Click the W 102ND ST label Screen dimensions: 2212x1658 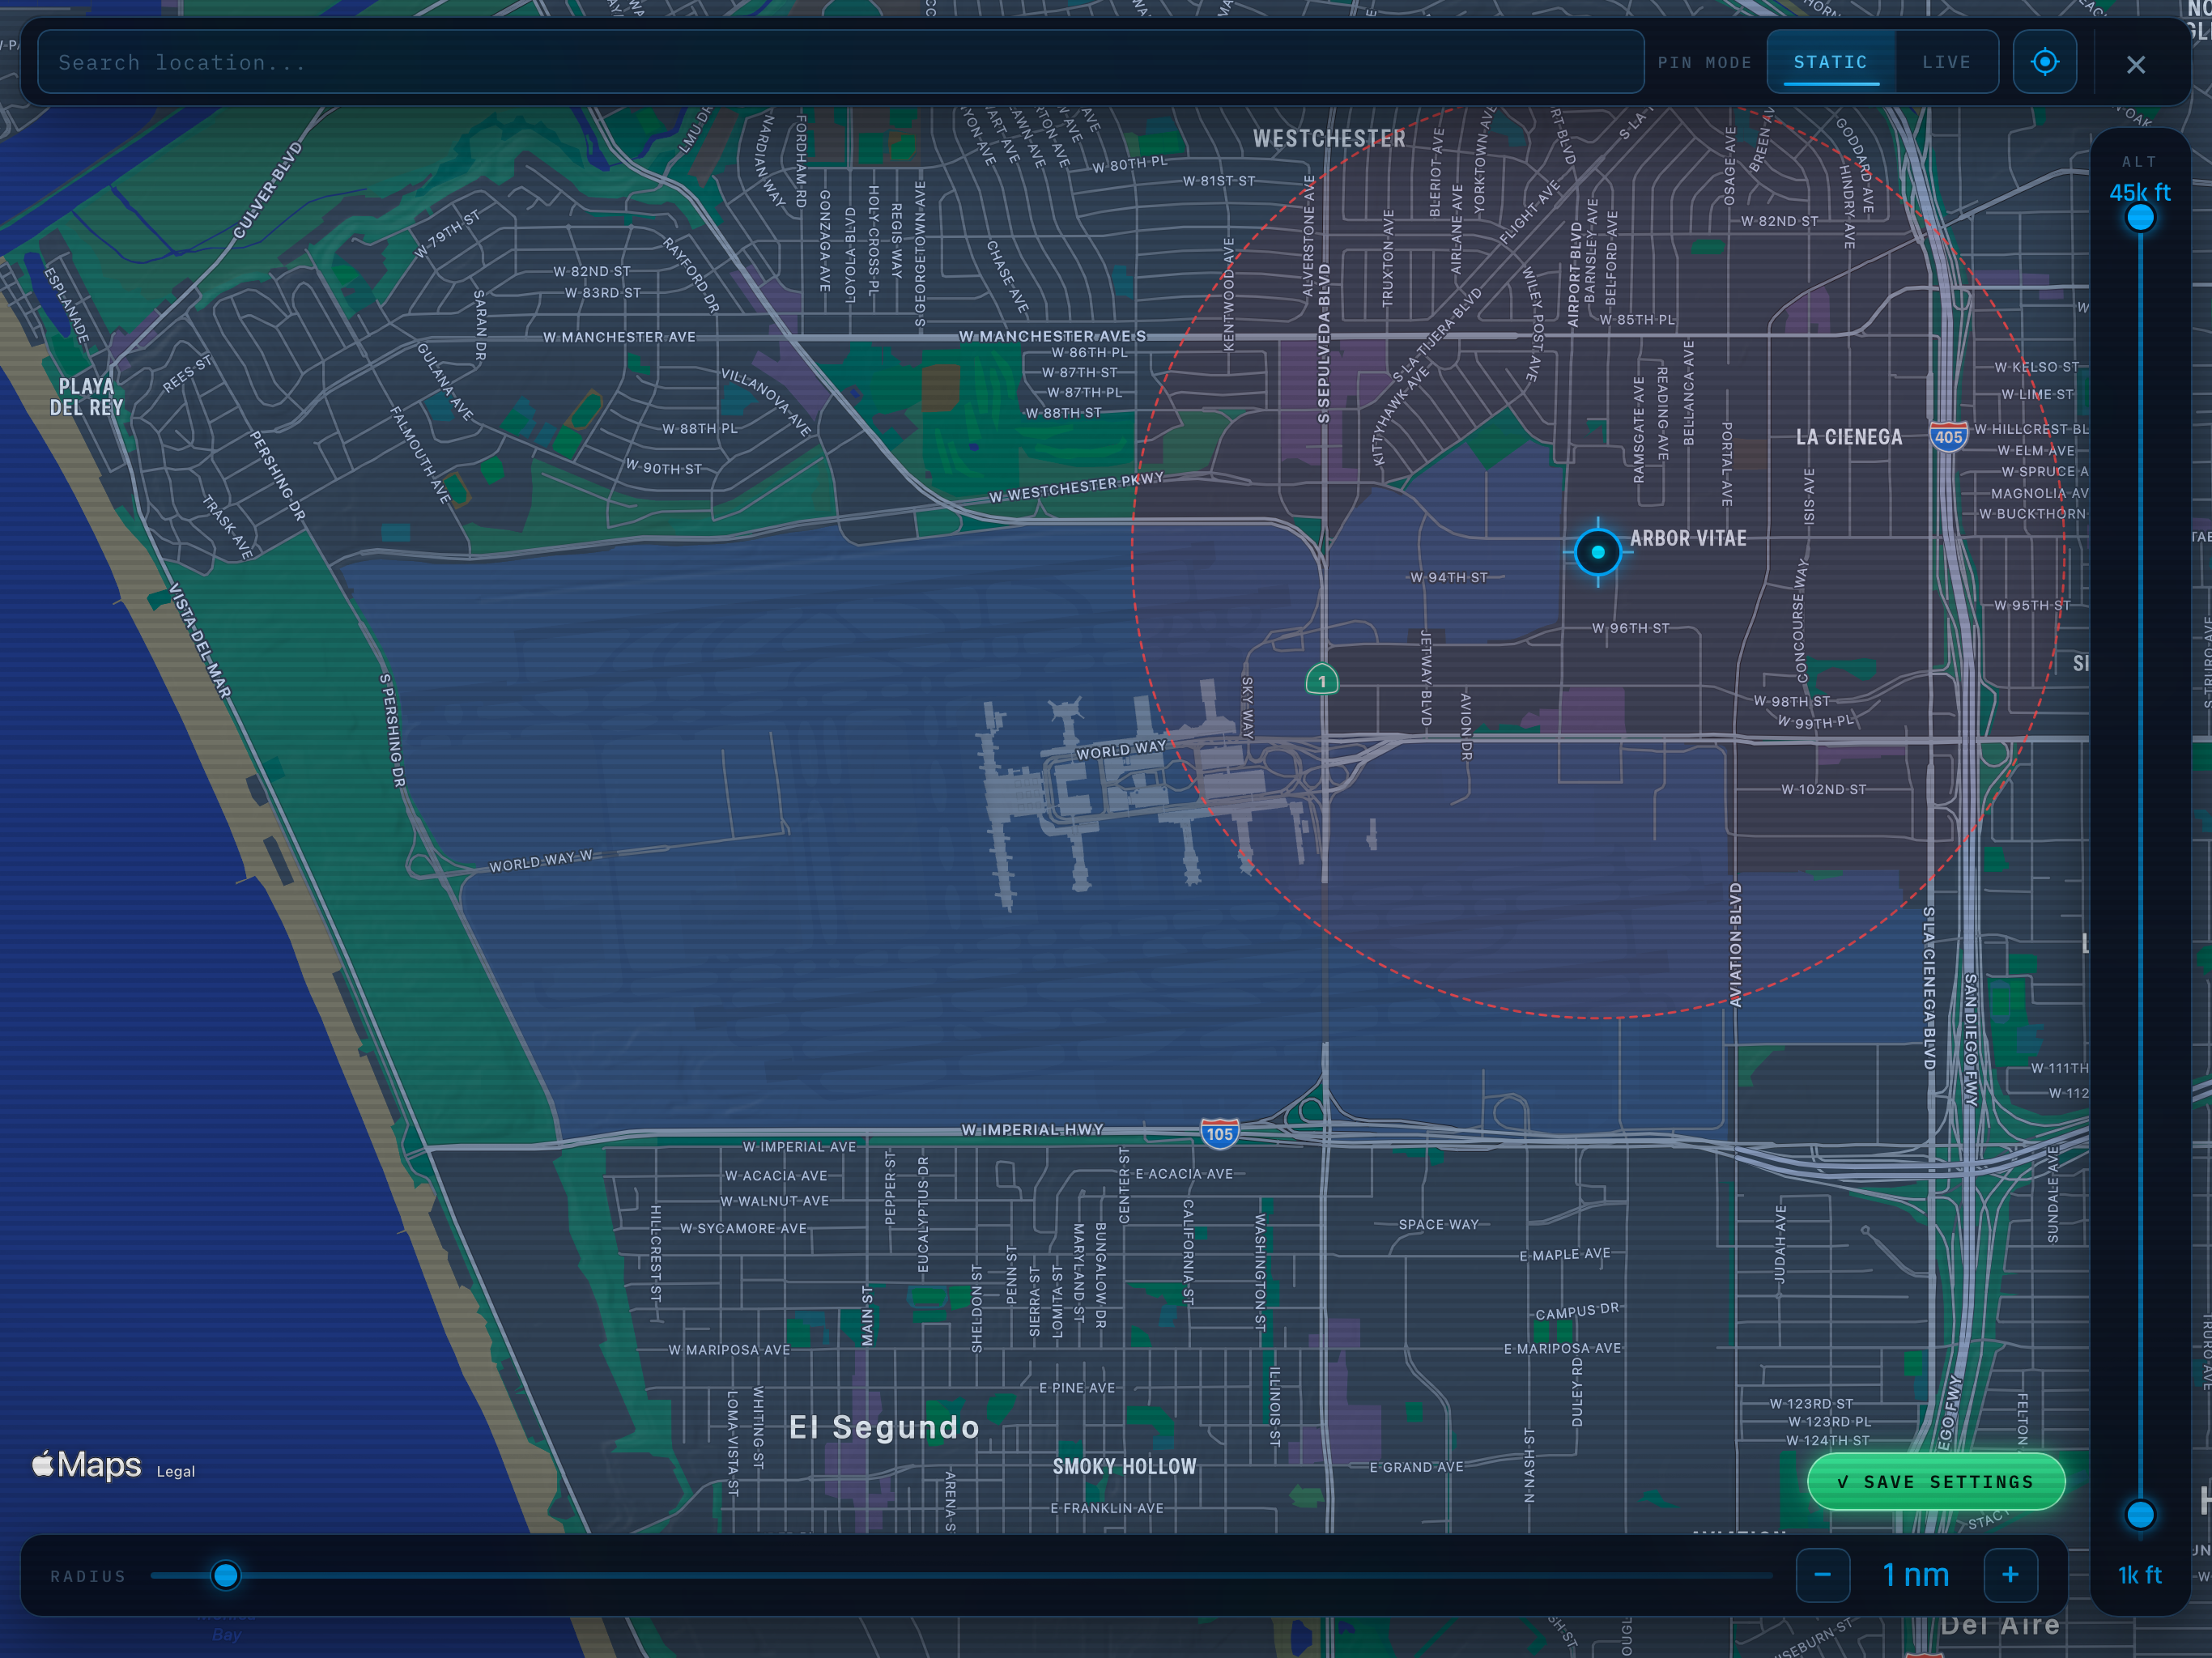1823,789
